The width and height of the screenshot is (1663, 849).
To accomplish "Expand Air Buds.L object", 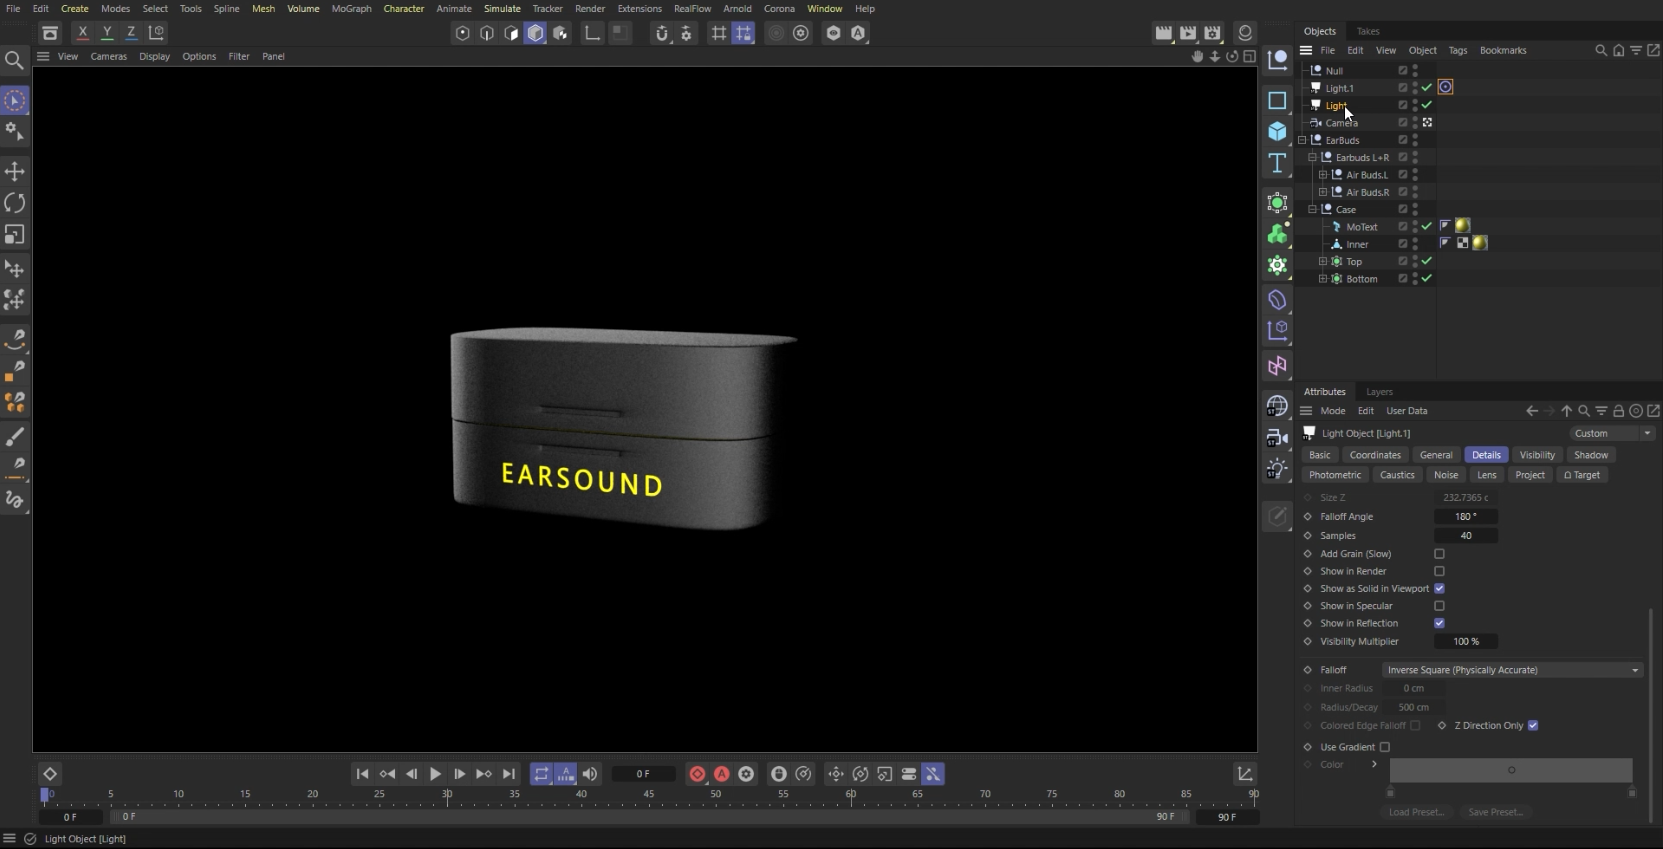I will pos(1323,175).
